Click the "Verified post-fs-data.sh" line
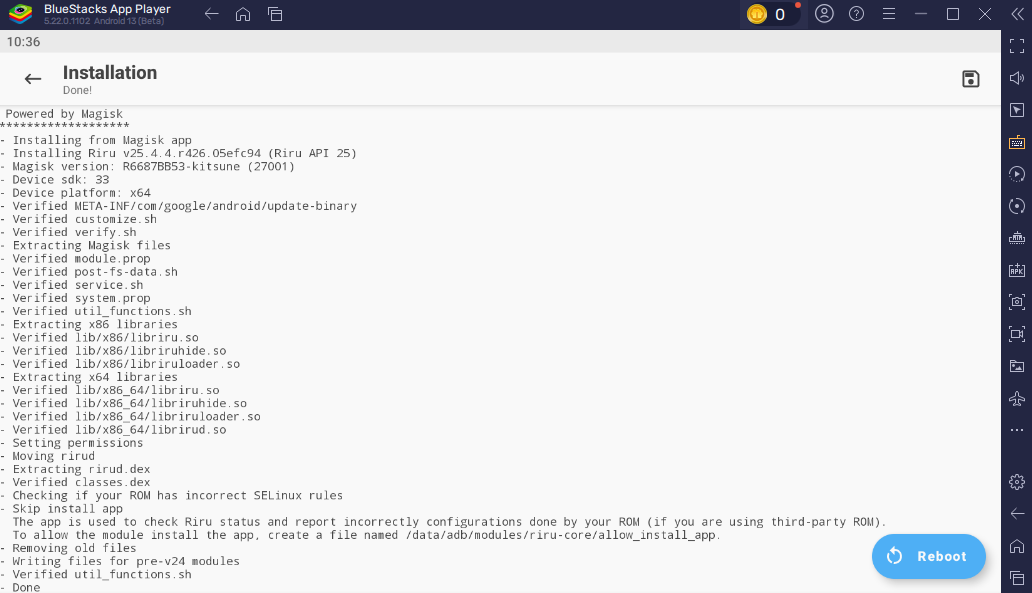This screenshot has height=593, width=1032. click(x=90, y=272)
